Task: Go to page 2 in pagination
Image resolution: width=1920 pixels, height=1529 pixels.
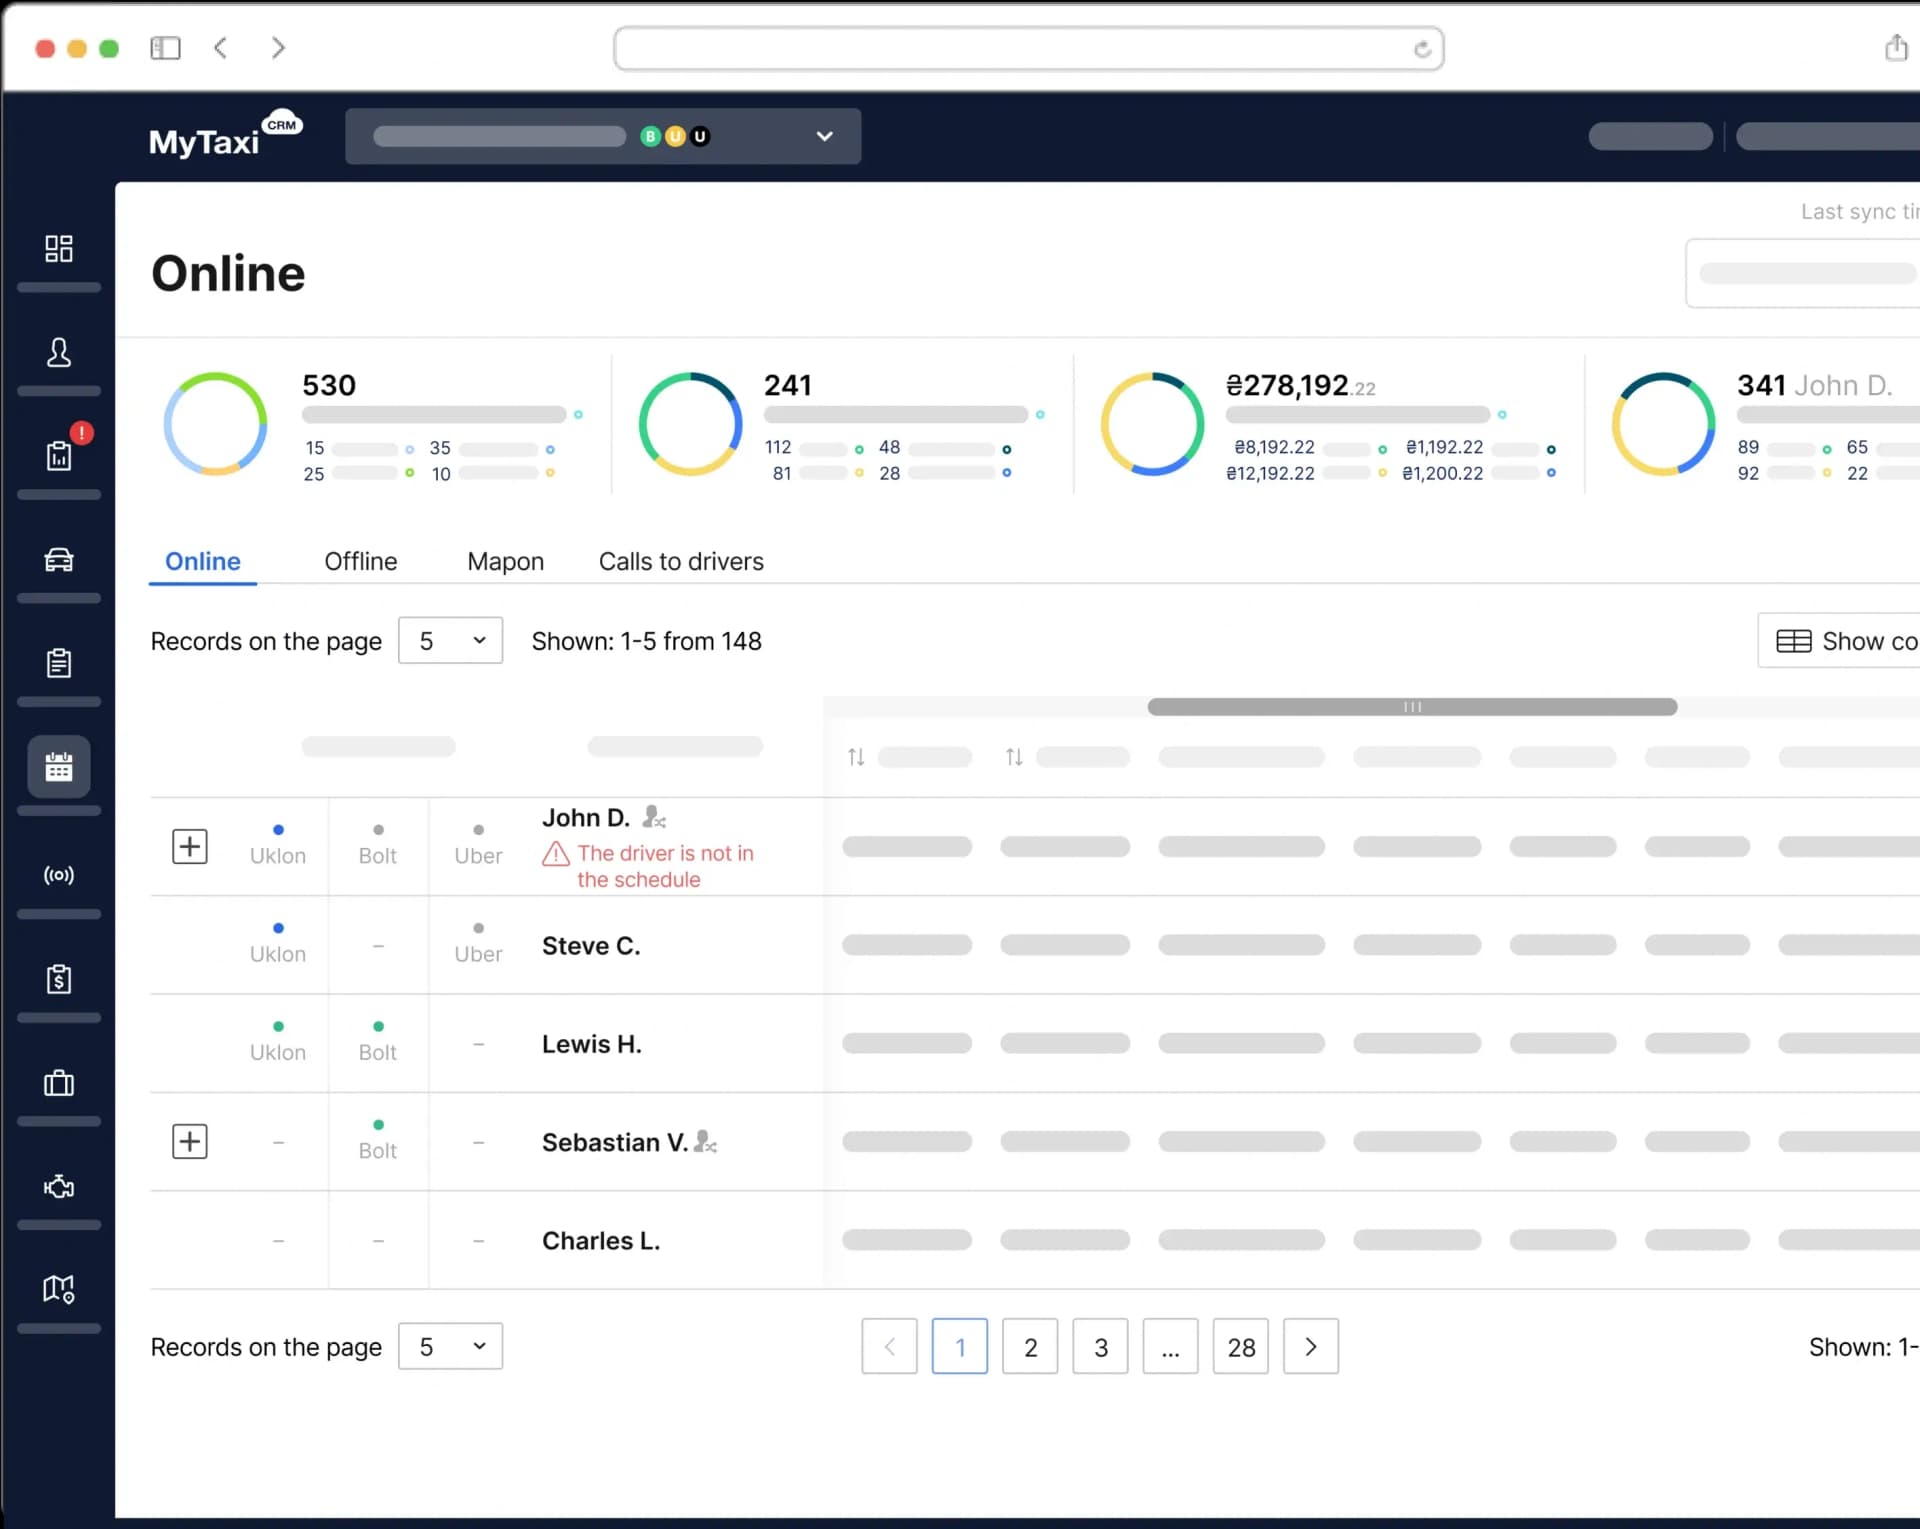Action: (x=1030, y=1347)
